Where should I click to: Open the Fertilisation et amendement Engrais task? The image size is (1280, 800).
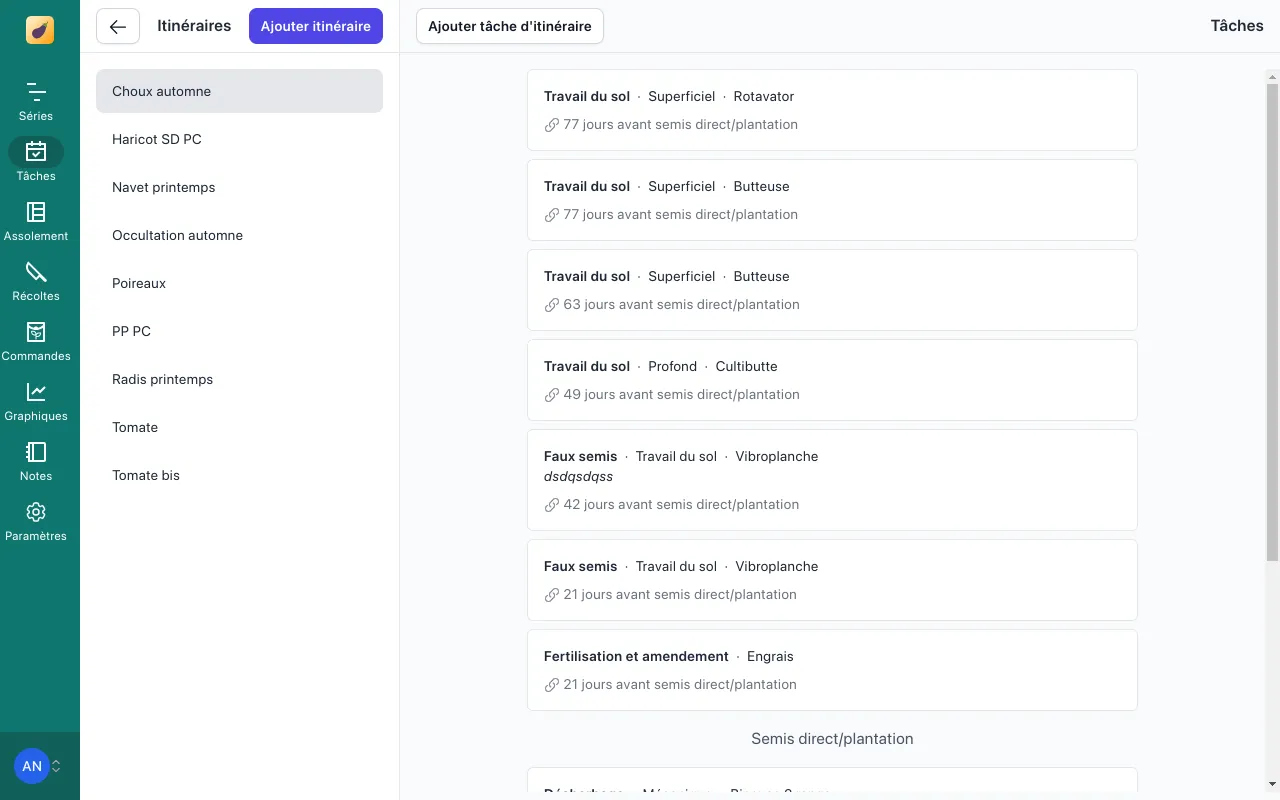(831, 670)
